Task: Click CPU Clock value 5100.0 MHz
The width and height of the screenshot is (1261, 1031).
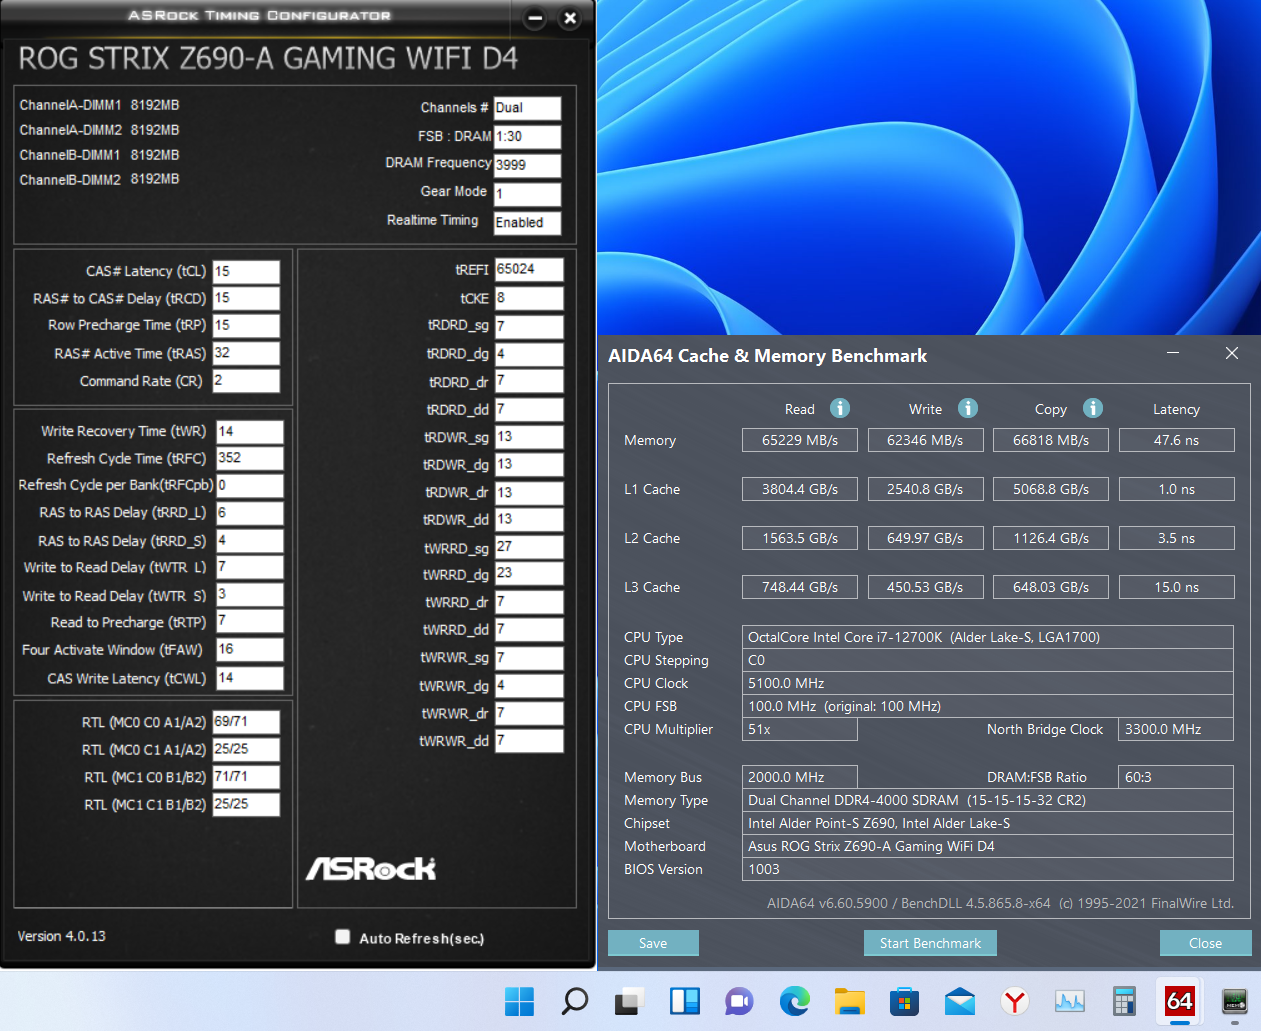Action: pos(988,683)
